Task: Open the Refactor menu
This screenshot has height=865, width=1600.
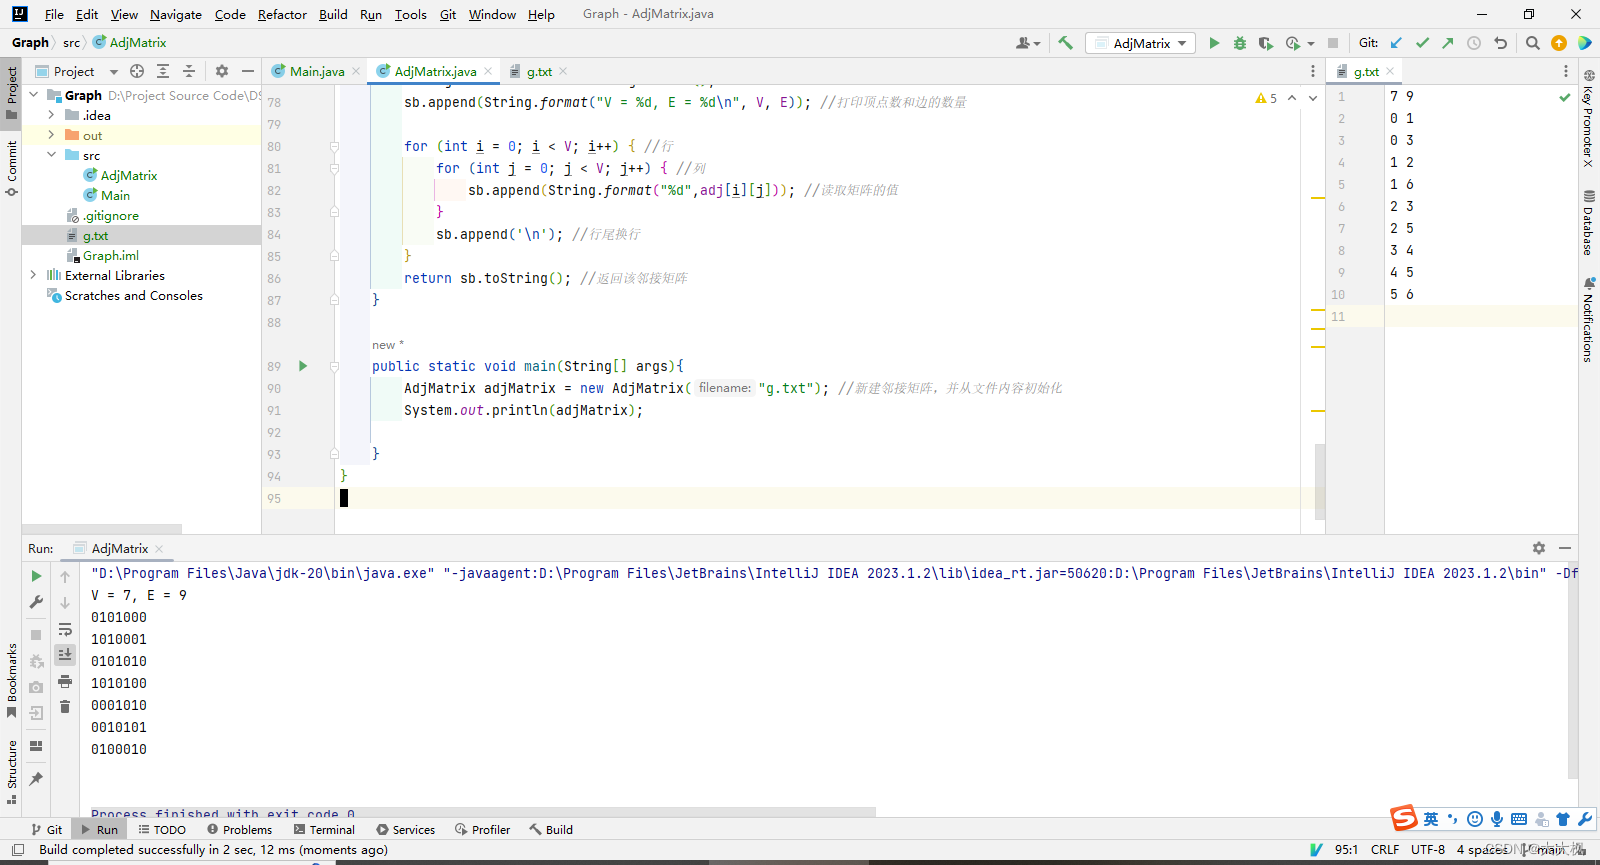Action: (282, 14)
